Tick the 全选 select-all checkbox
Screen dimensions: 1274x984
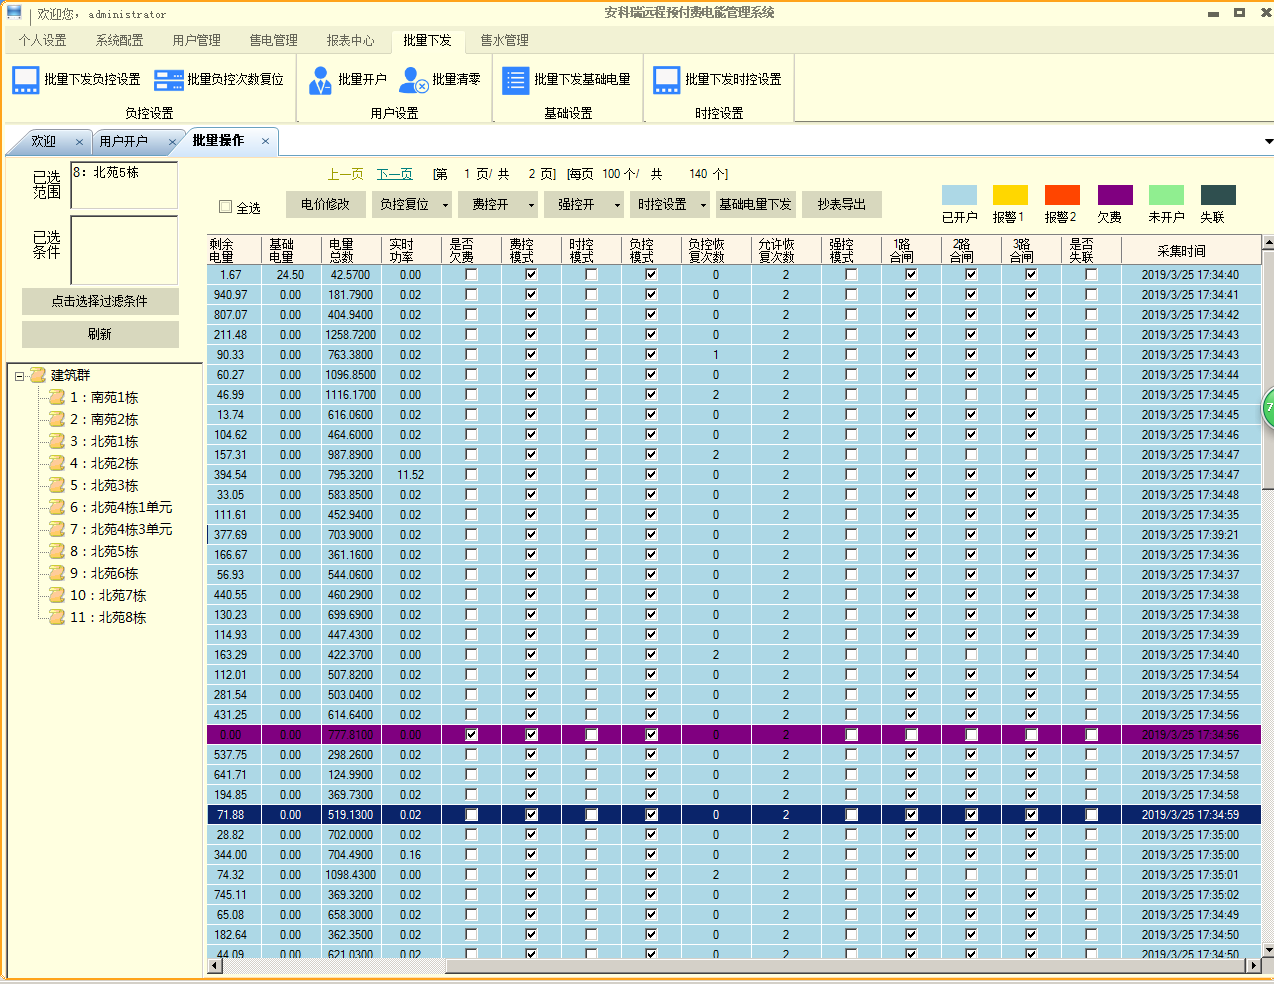coord(225,207)
